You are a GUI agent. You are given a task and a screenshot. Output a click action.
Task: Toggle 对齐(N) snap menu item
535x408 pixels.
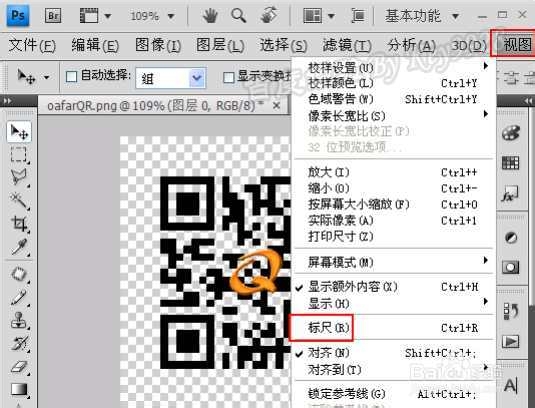pos(394,353)
